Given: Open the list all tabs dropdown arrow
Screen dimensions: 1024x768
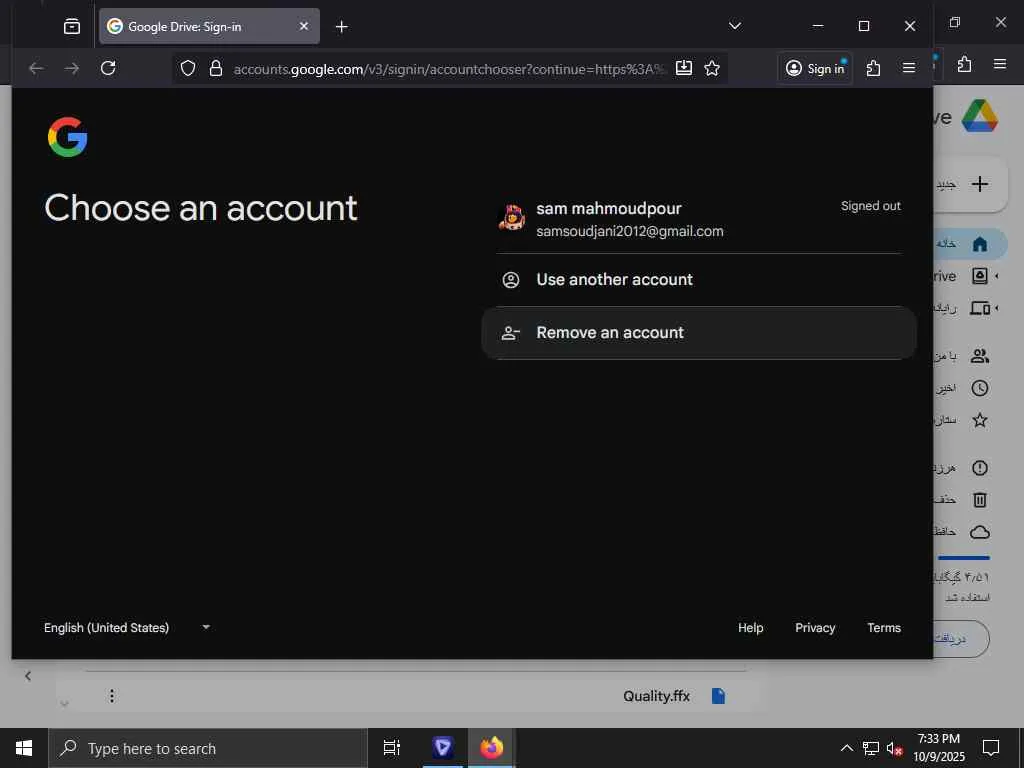Looking at the screenshot, I should pyautogui.click(x=735, y=26).
